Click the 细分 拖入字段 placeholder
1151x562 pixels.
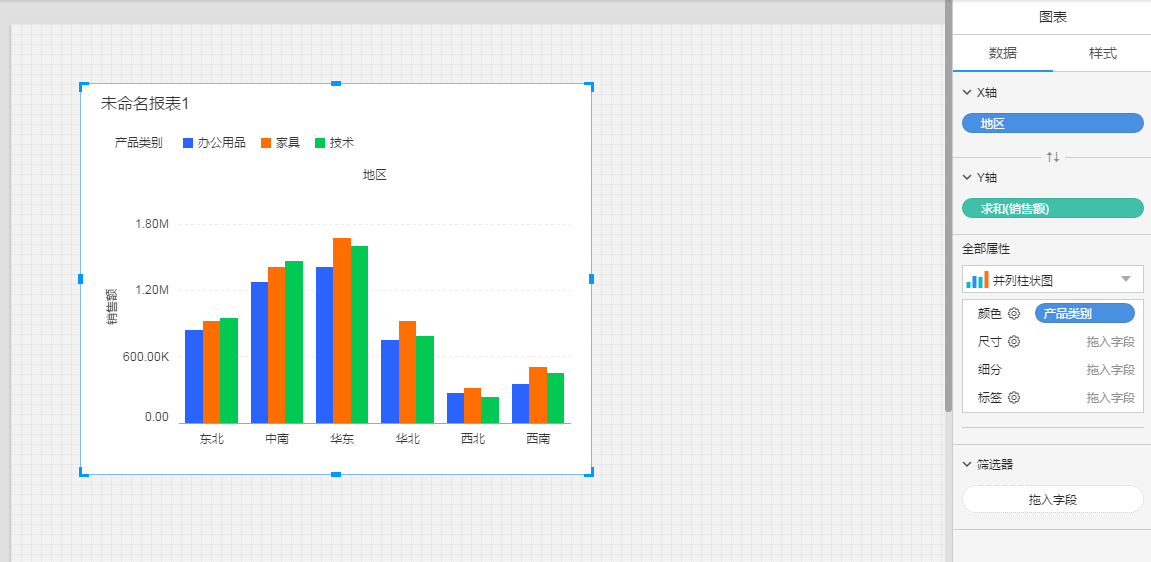[x=1111, y=370]
